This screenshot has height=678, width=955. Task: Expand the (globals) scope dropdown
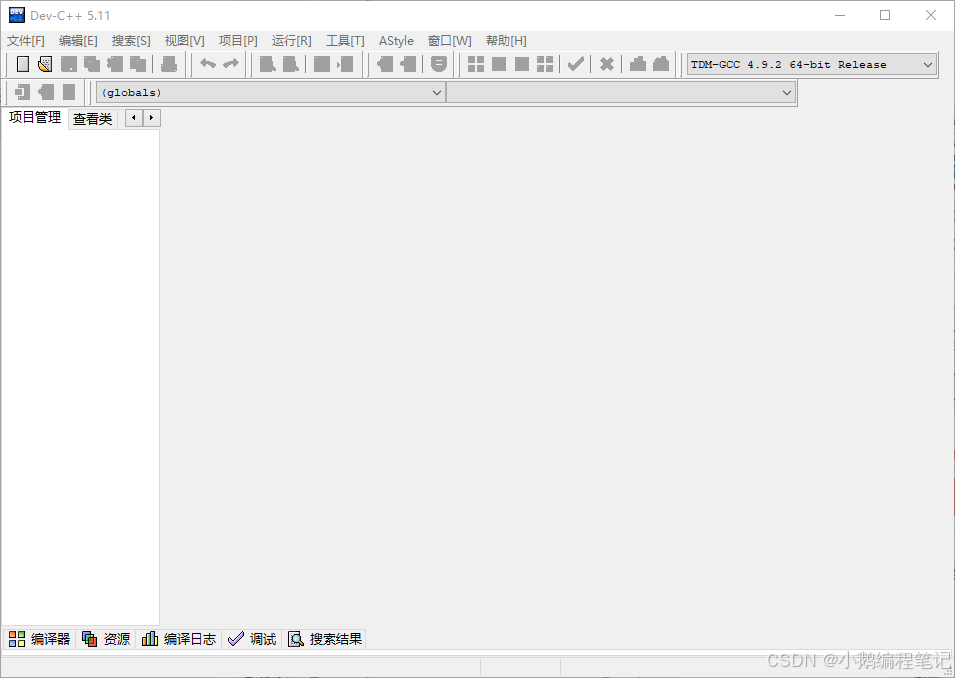(270, 93)
